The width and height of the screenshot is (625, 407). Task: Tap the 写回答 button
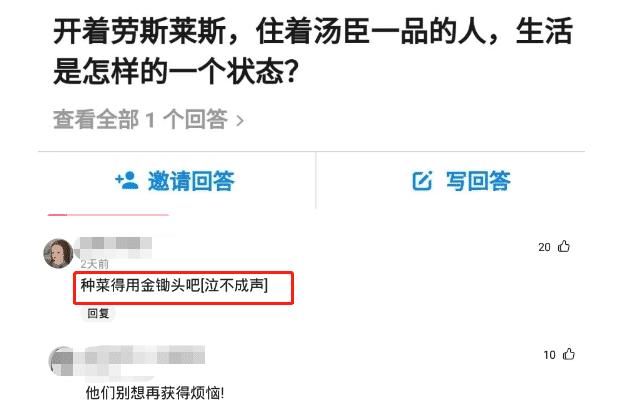(x=461, y=181)
